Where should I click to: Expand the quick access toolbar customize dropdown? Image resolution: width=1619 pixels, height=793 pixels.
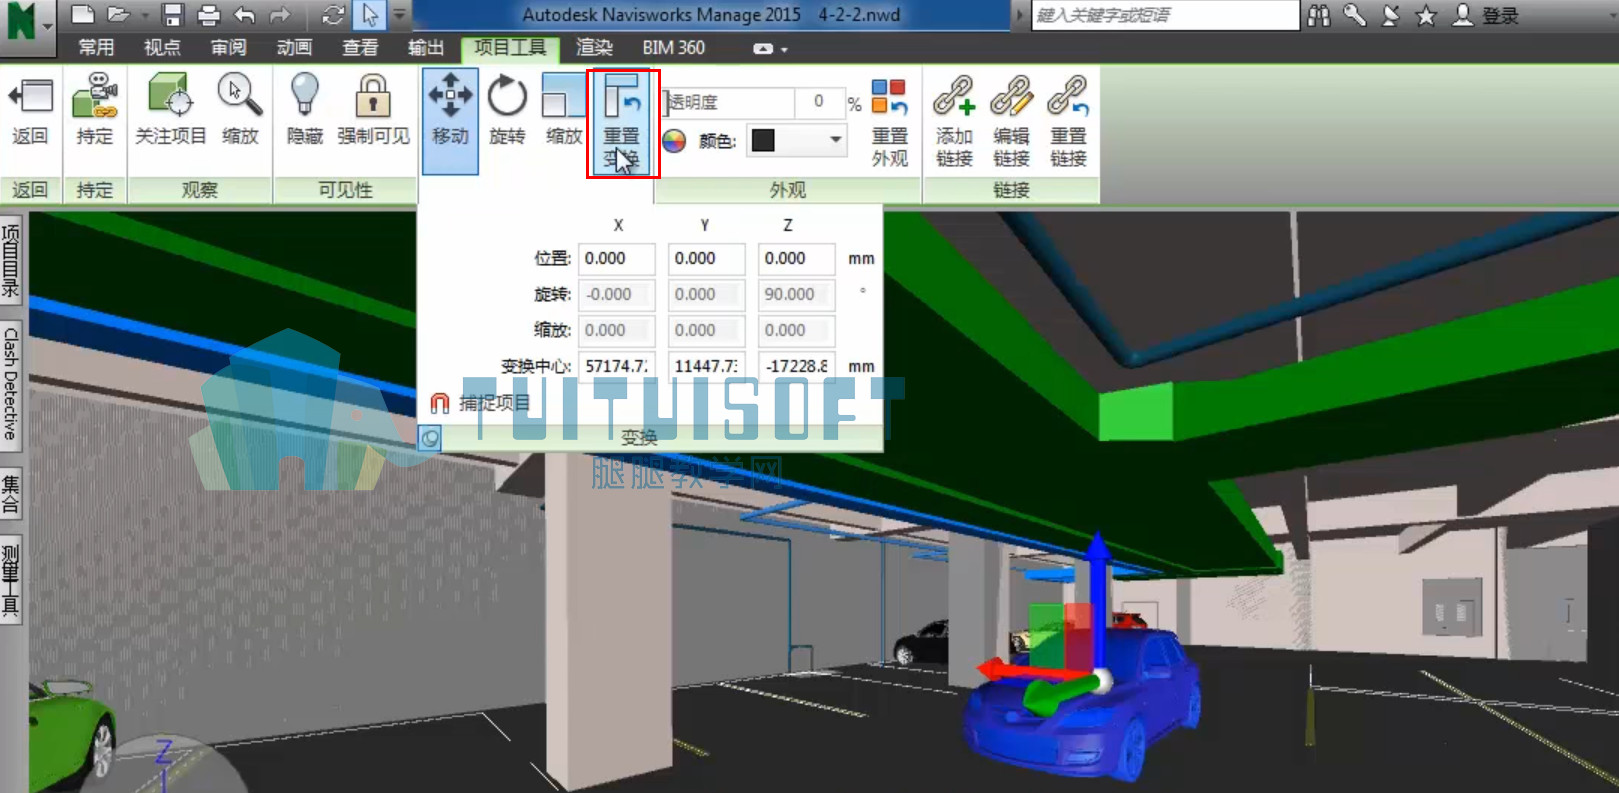pyautogui.click(x=400, y=15)
